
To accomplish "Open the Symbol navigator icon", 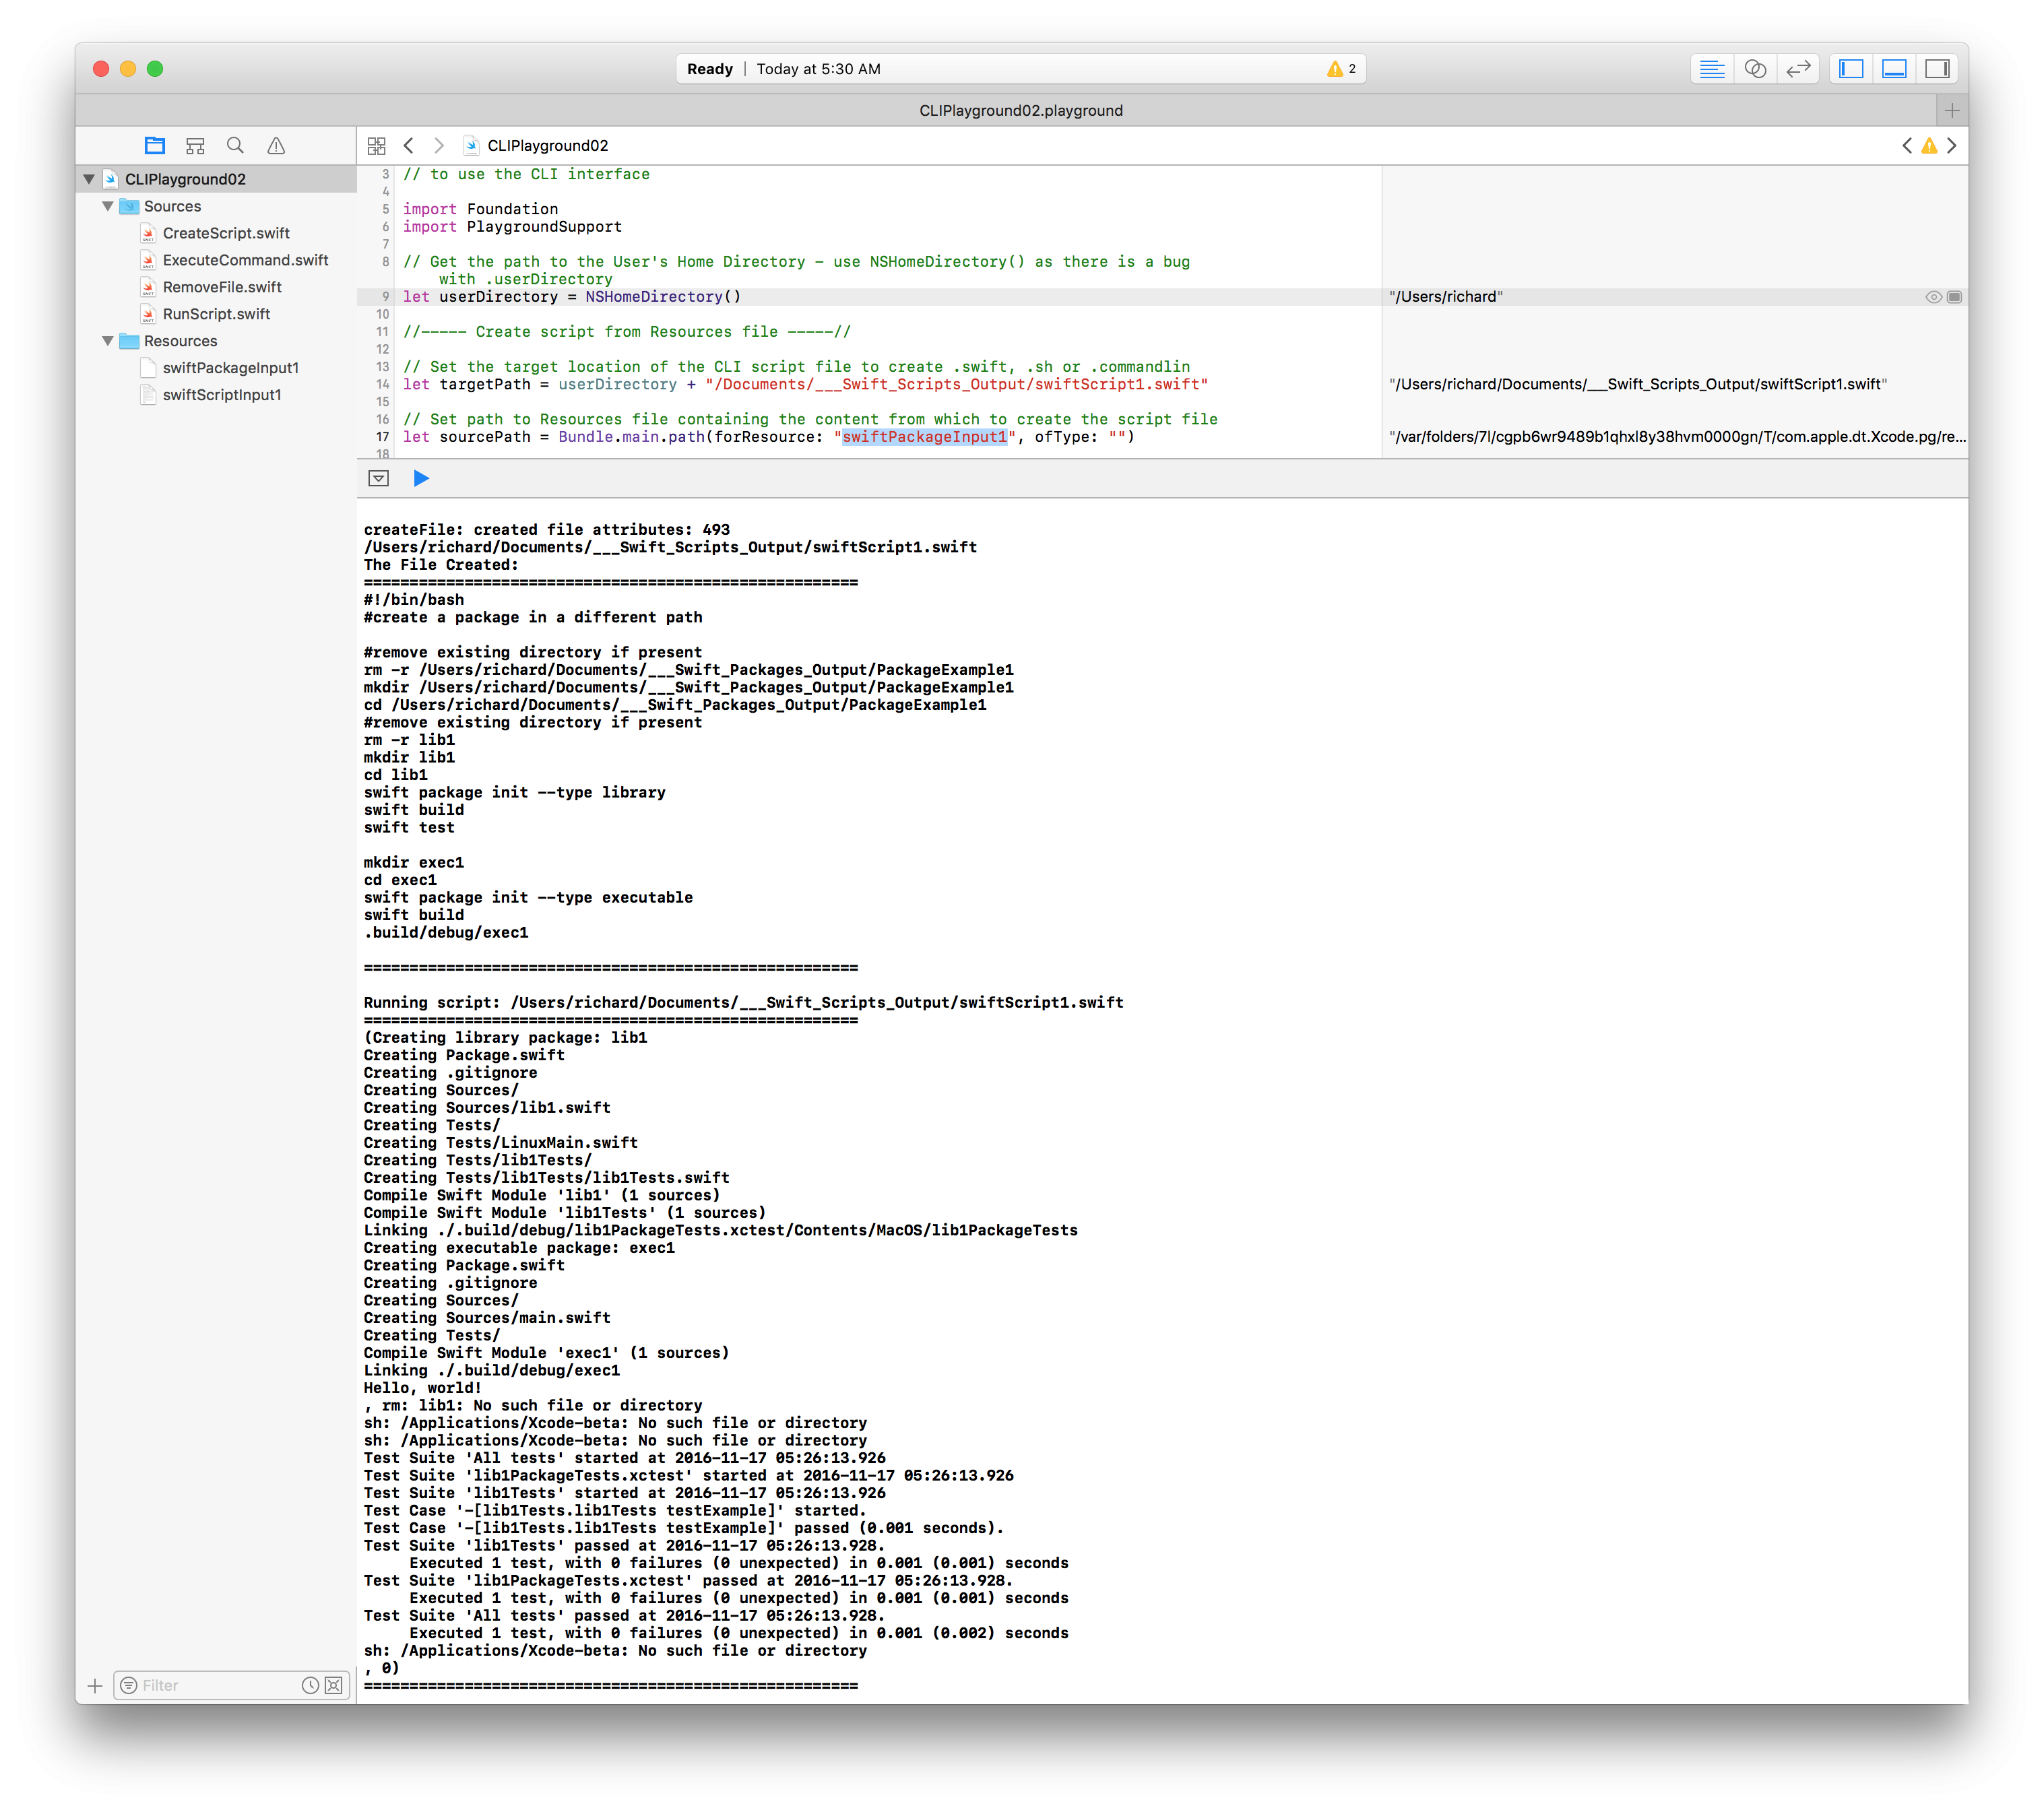I will tap(195, 146).
